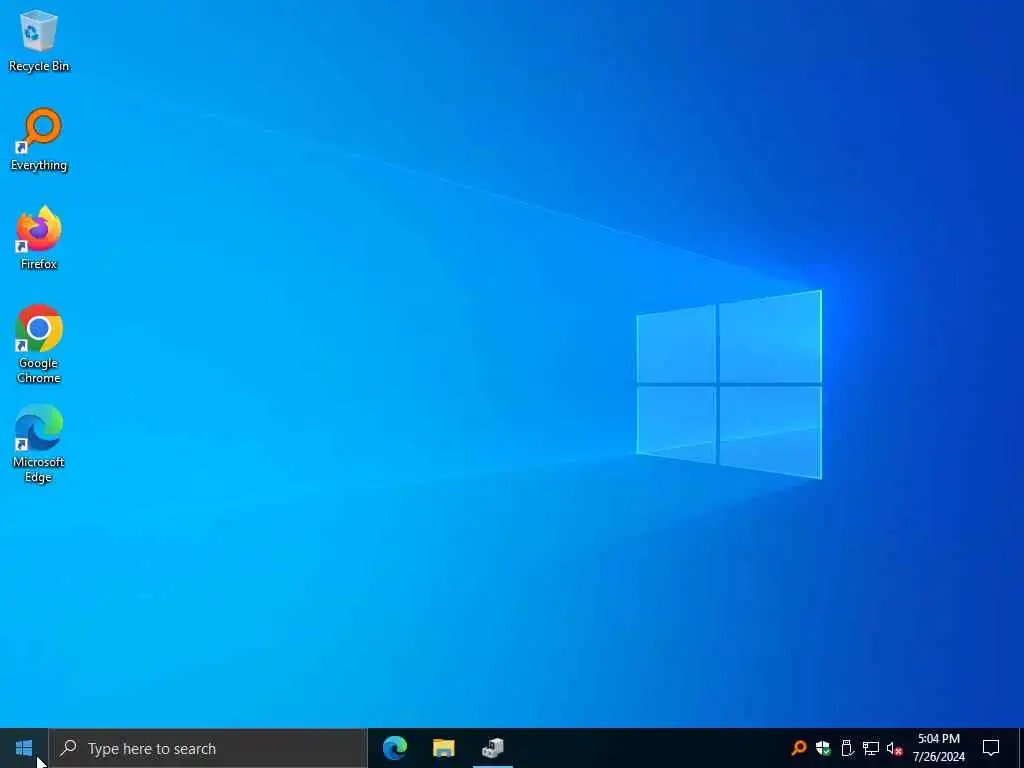
Task: Click the 'Type here to search' box
Action: tap(208, 748)
